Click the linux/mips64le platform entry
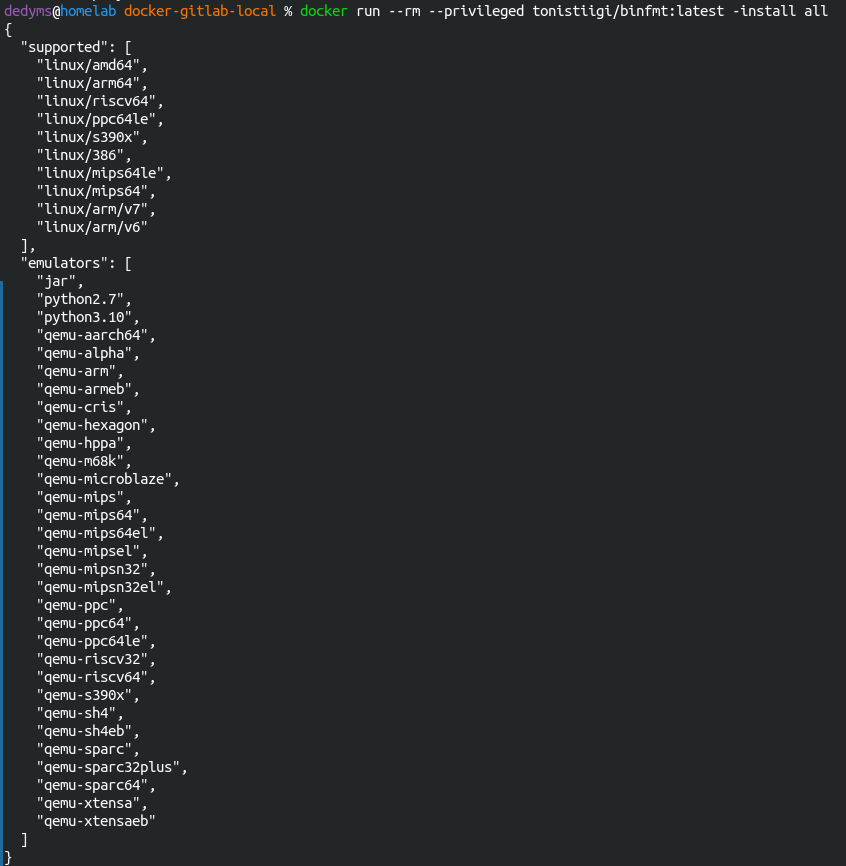The width and height of the screenshot is (846, 866). pyautogui.click(x=101, y=173)
